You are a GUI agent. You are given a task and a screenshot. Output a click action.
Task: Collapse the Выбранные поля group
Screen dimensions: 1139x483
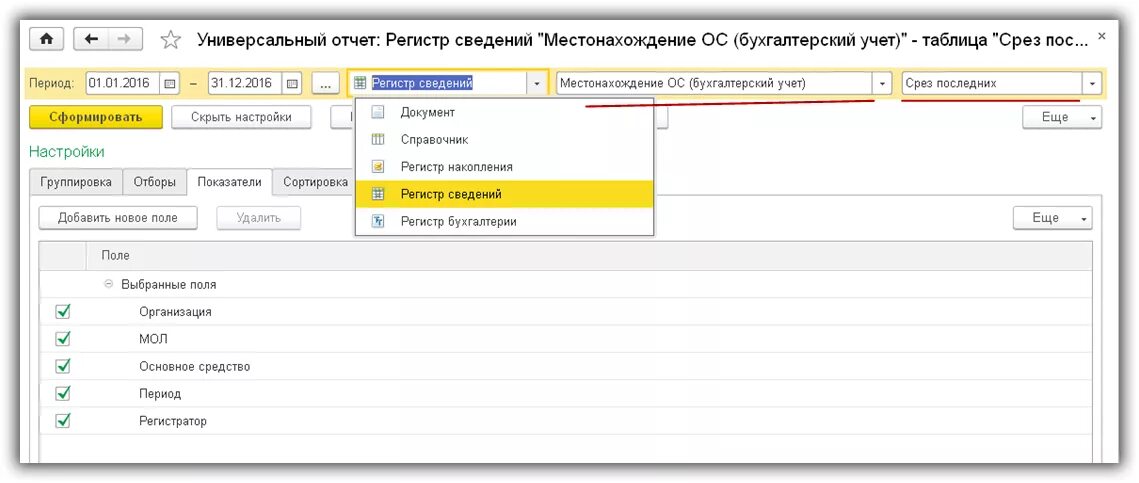click(x=108, y=285)
